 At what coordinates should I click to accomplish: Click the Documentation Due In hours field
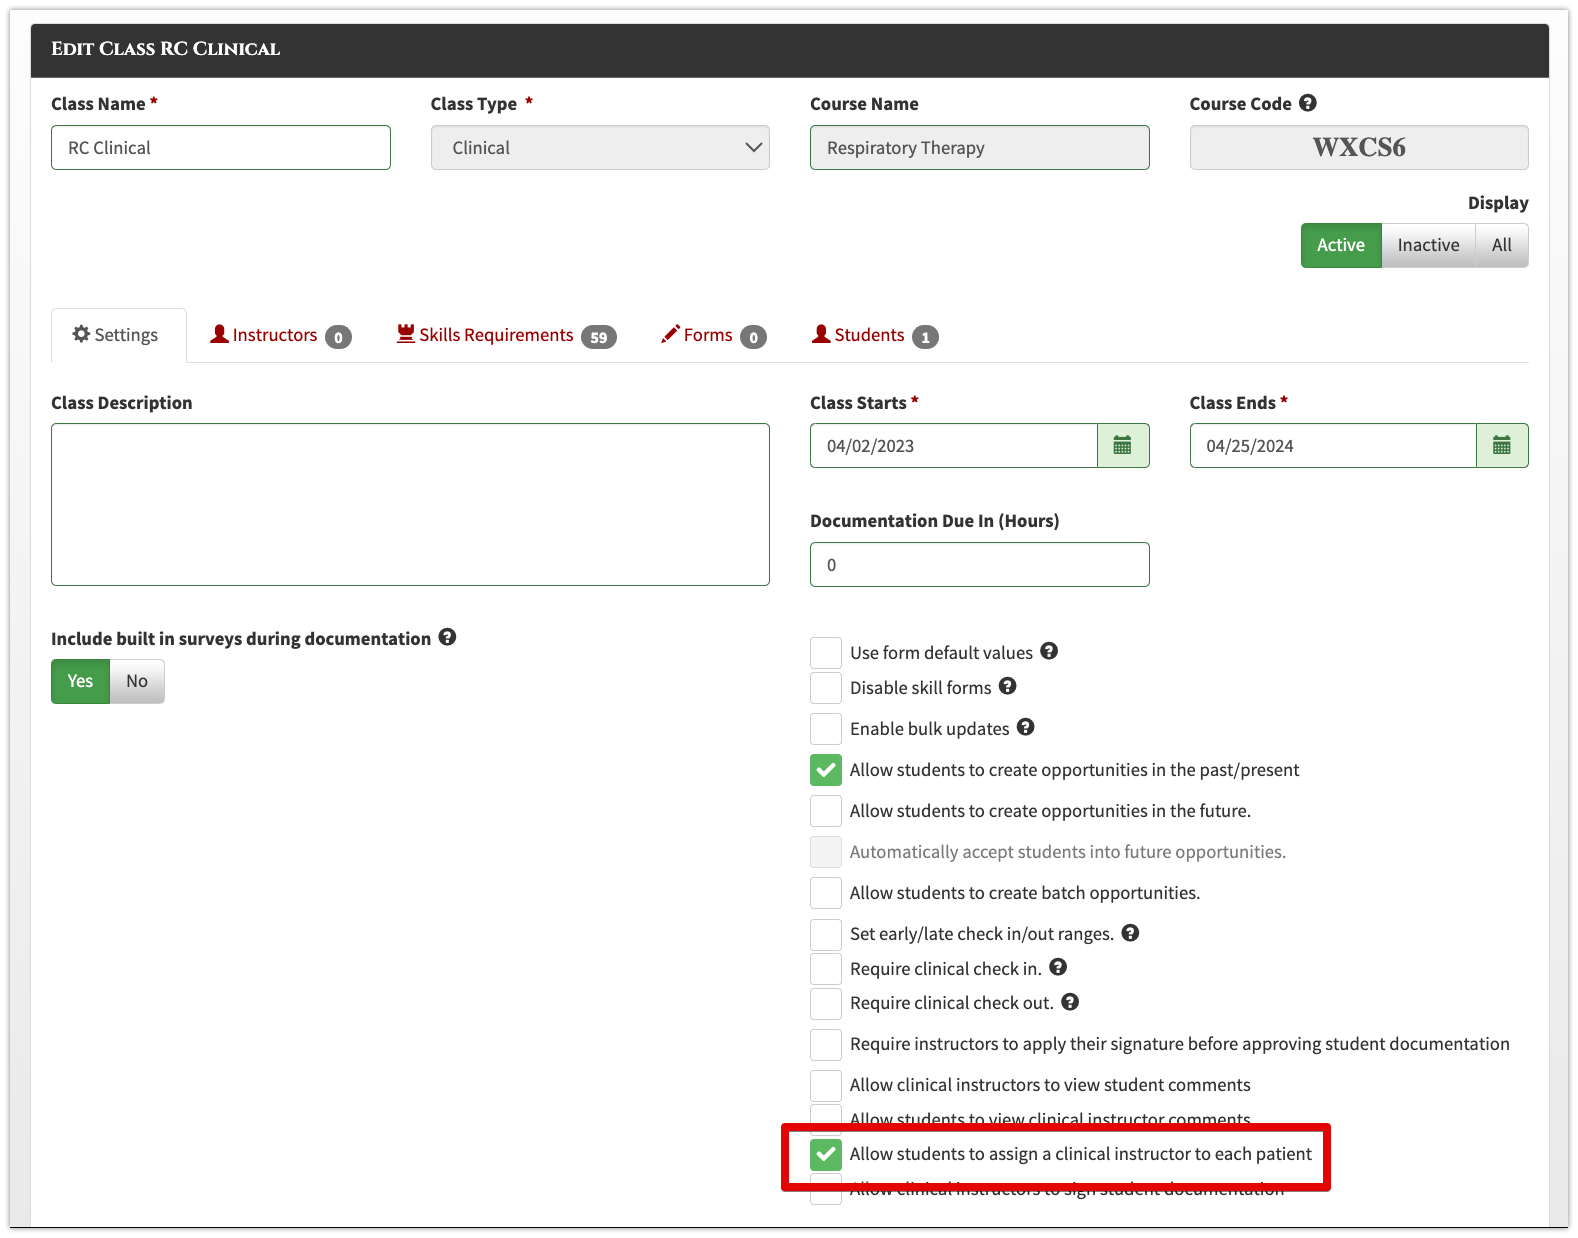[x=980, y=565]
